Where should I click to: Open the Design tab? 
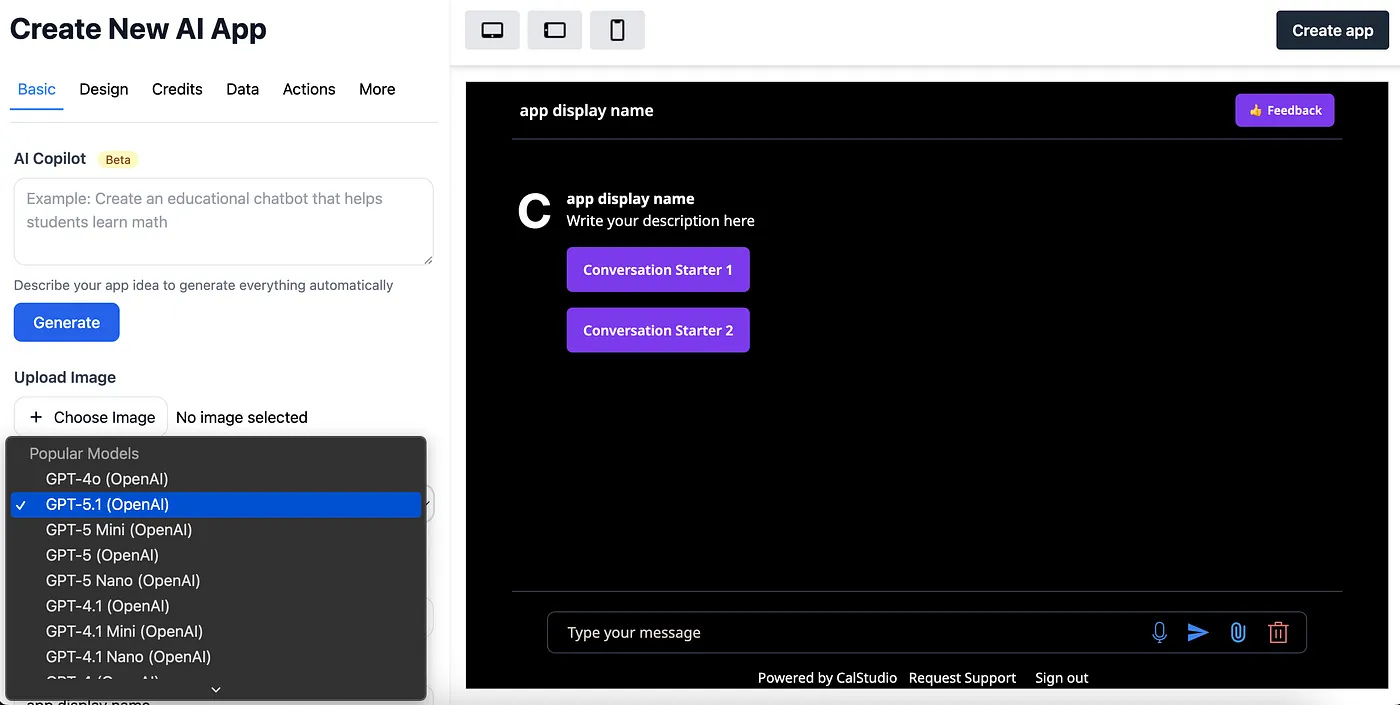click(104, 89)
